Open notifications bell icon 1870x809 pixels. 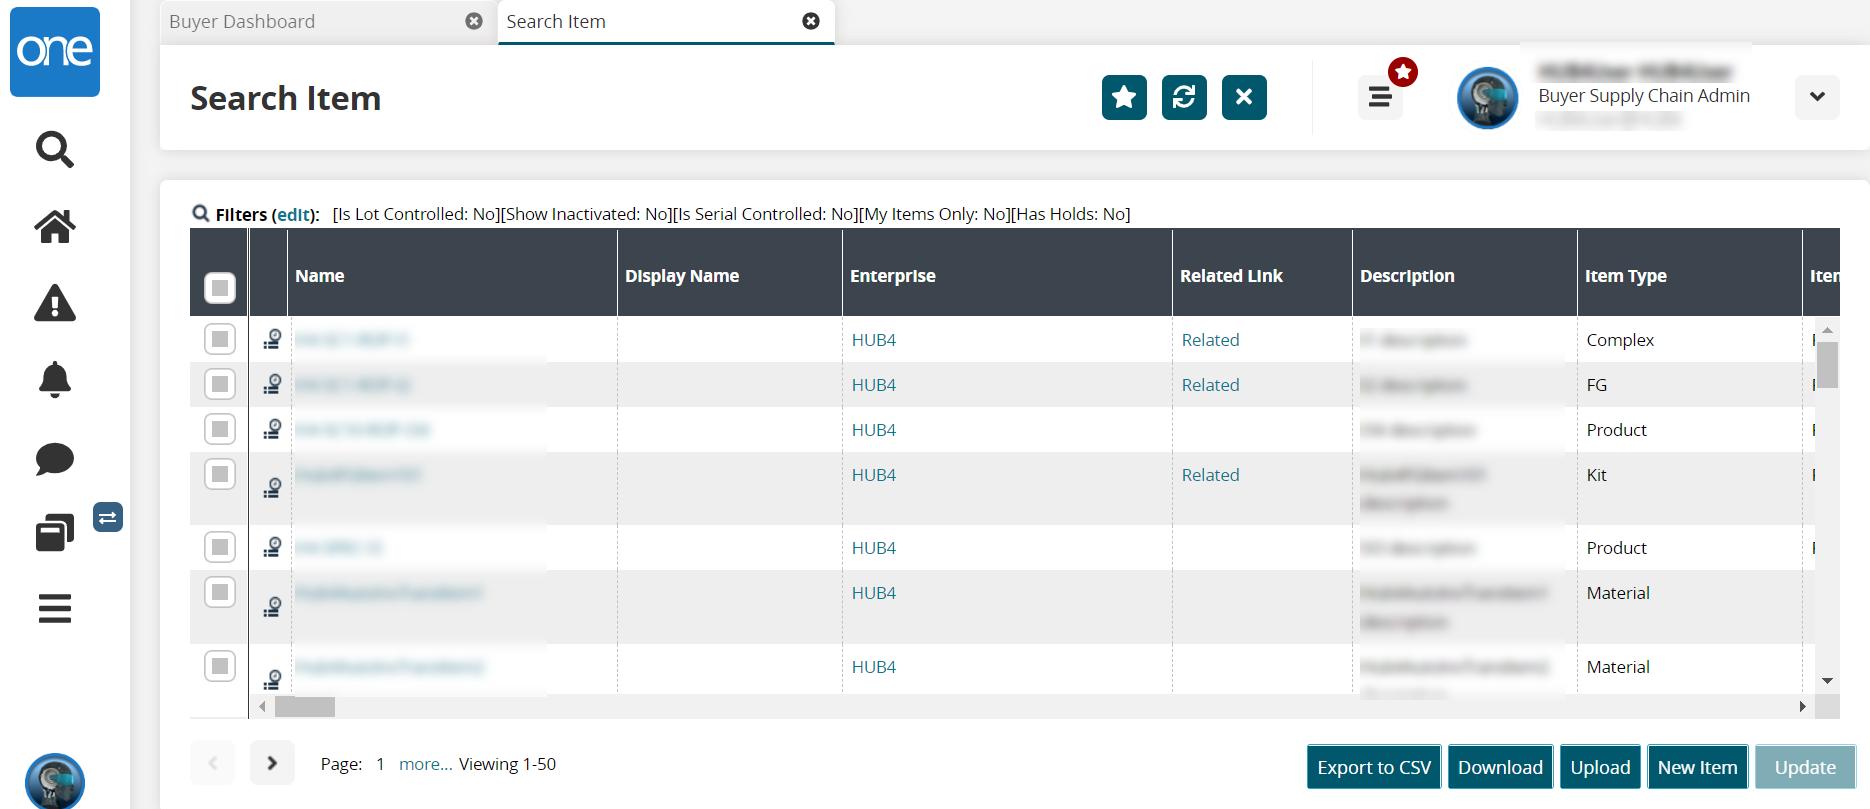pyautogui.click(x=55, y=380)
